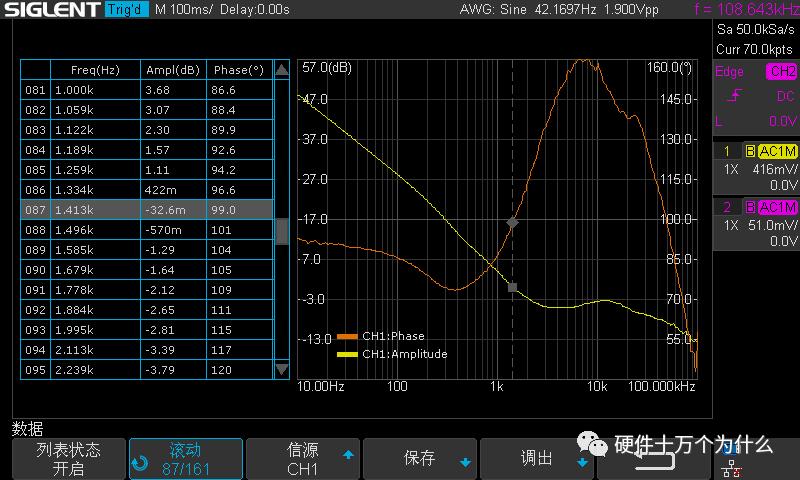The height and width of the screenshot is (480, 800).
Task: Click the AC1M coupling badge of channel 2
Action: click(x=777, y=207)
